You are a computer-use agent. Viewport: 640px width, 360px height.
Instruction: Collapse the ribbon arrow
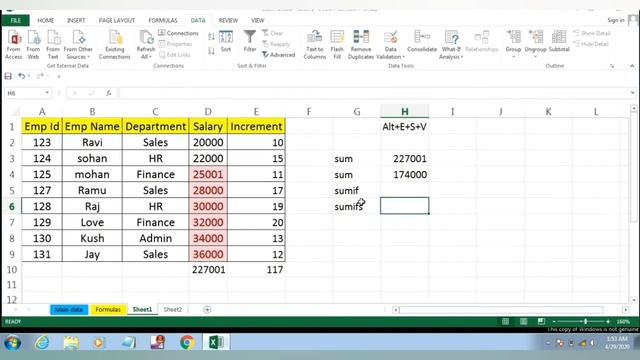[632, 66]
